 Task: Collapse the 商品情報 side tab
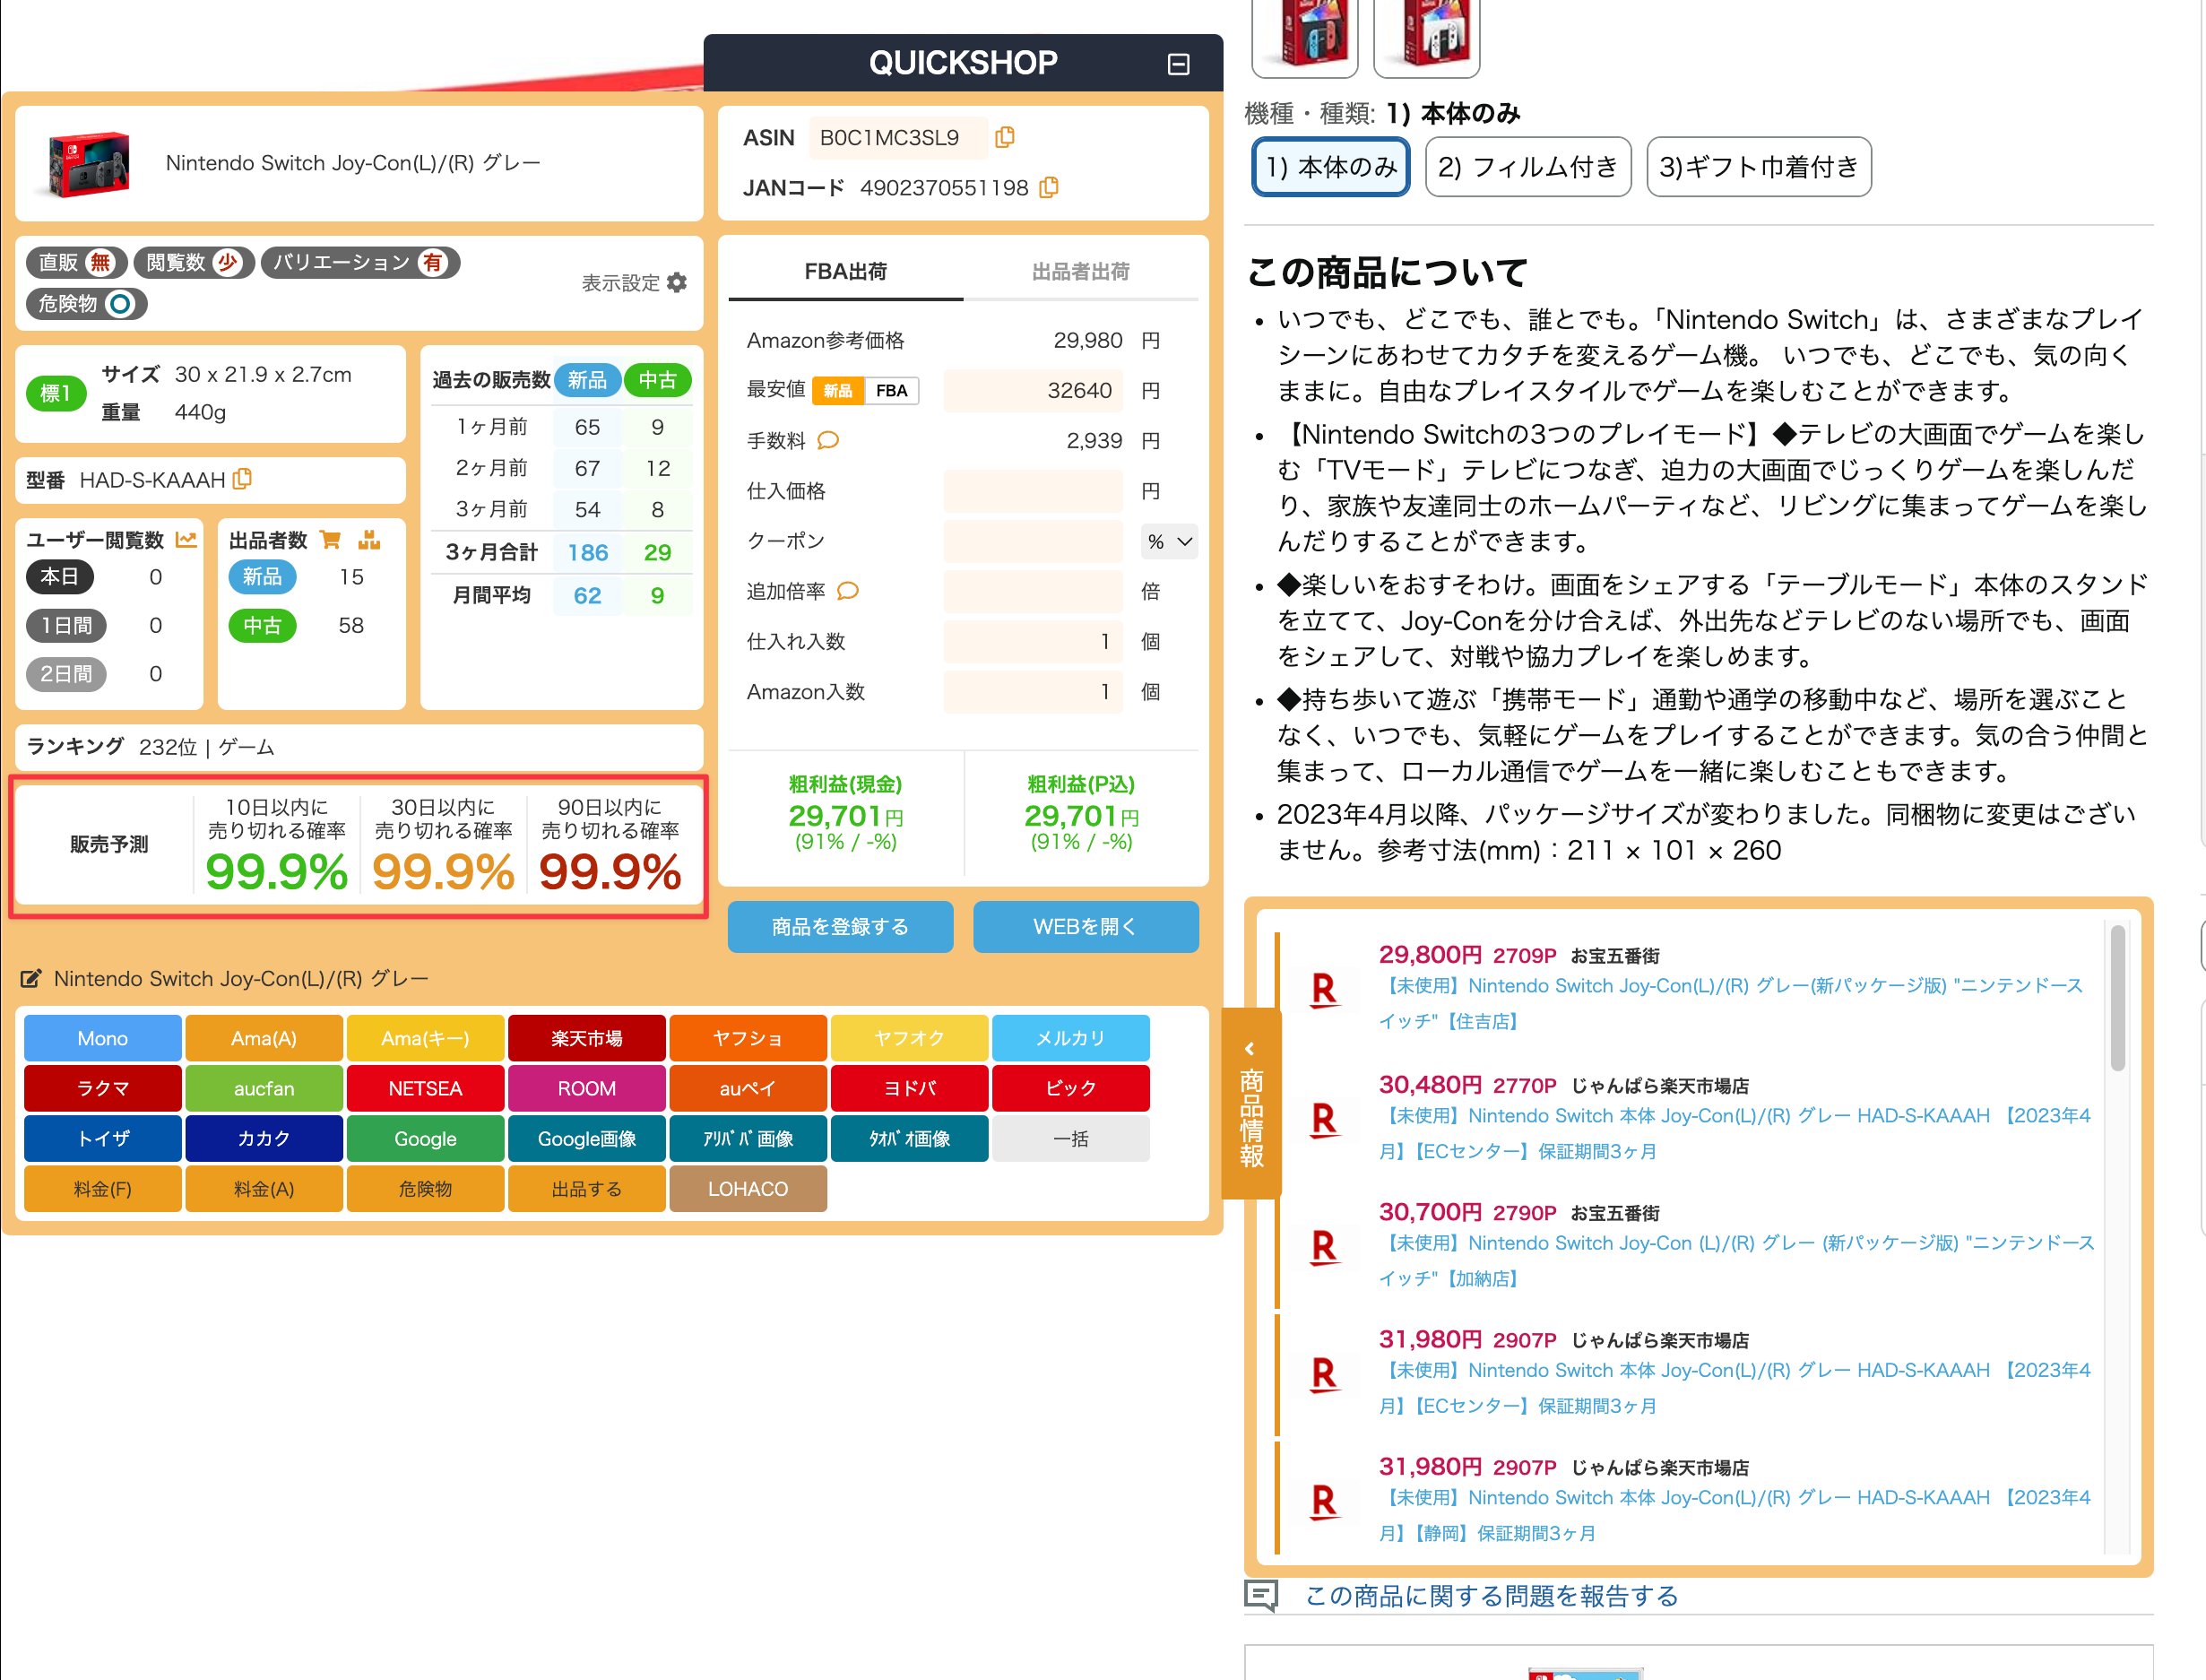click(1251, 1103)
